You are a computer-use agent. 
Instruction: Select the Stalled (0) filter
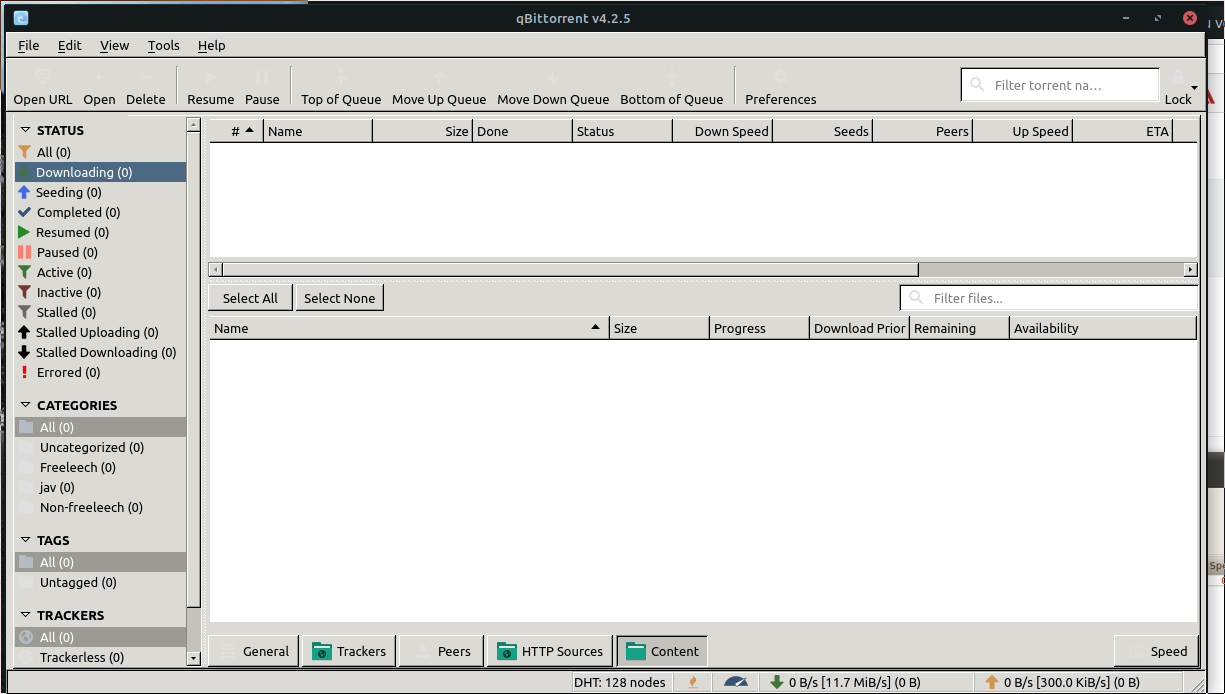100,312
